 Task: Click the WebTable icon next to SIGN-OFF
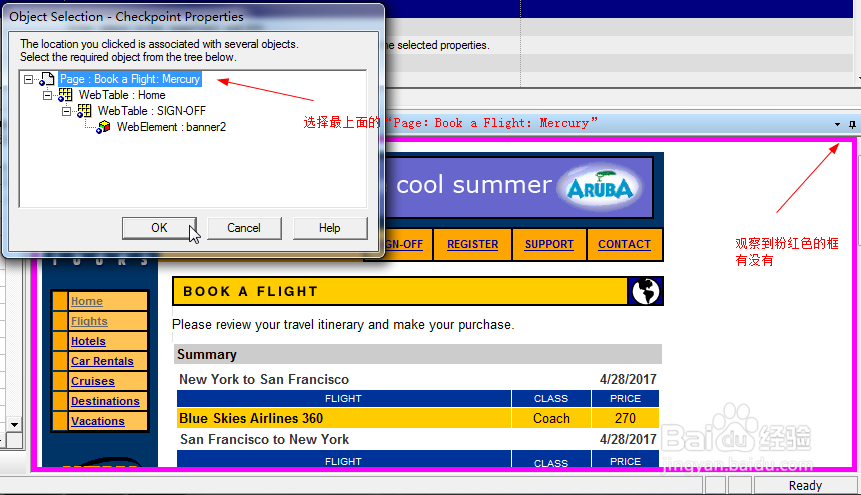(84, 111)
